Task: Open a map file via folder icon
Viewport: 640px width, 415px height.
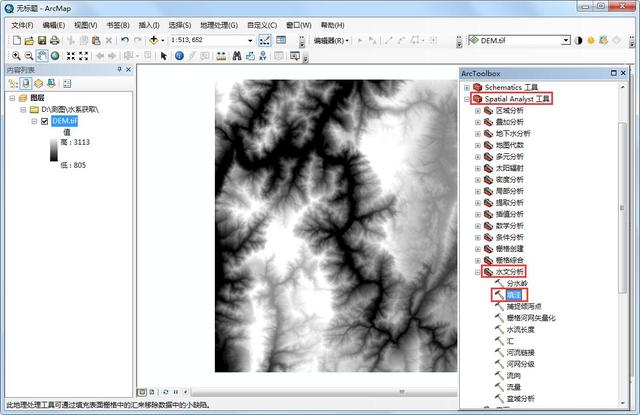Action: [29, 40]
